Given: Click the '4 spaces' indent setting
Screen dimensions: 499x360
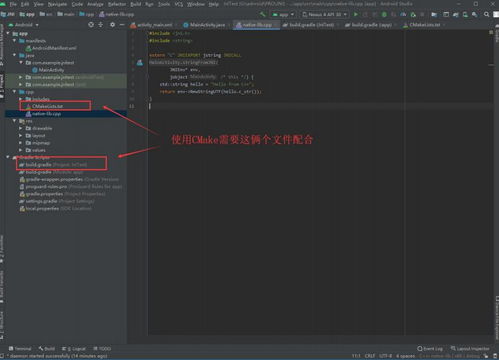Looking at the screenshot, I should (x=405, y=356).
